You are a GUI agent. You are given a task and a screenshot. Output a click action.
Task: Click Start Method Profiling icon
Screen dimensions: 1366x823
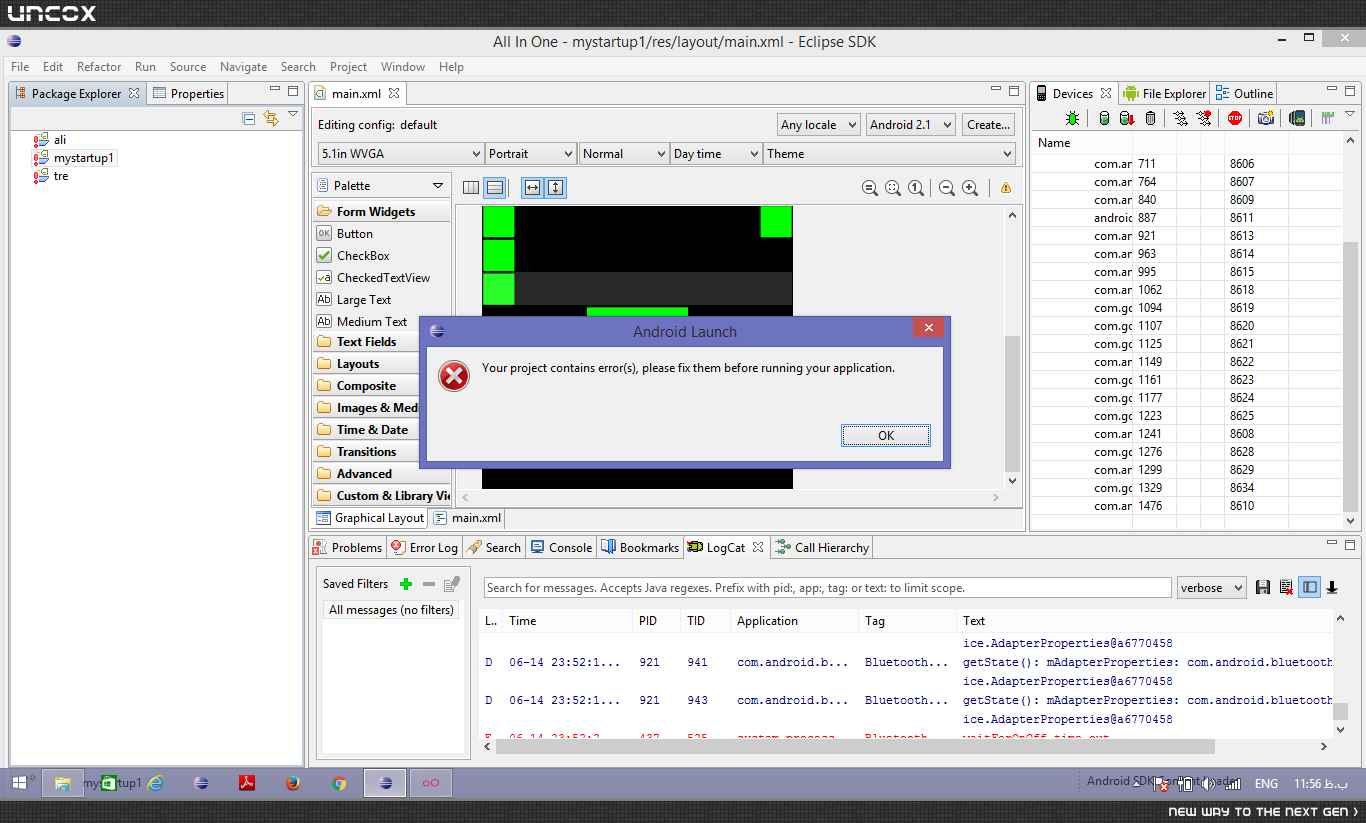click(x=1204, y=118)
